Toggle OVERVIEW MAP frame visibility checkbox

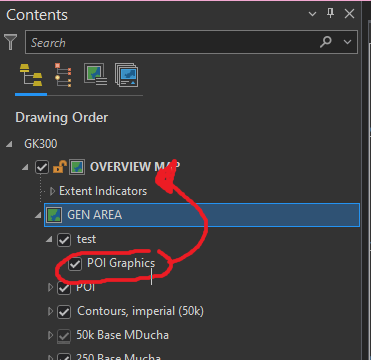42,167
